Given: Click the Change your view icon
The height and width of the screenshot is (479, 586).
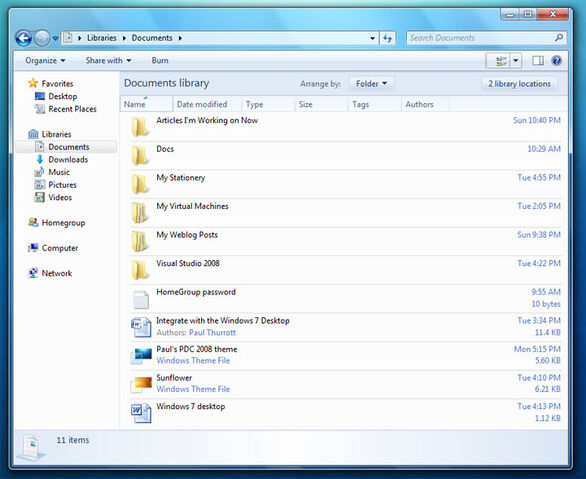Looking at the screenshot, I should pyautogui.click(x=501, y=61).
